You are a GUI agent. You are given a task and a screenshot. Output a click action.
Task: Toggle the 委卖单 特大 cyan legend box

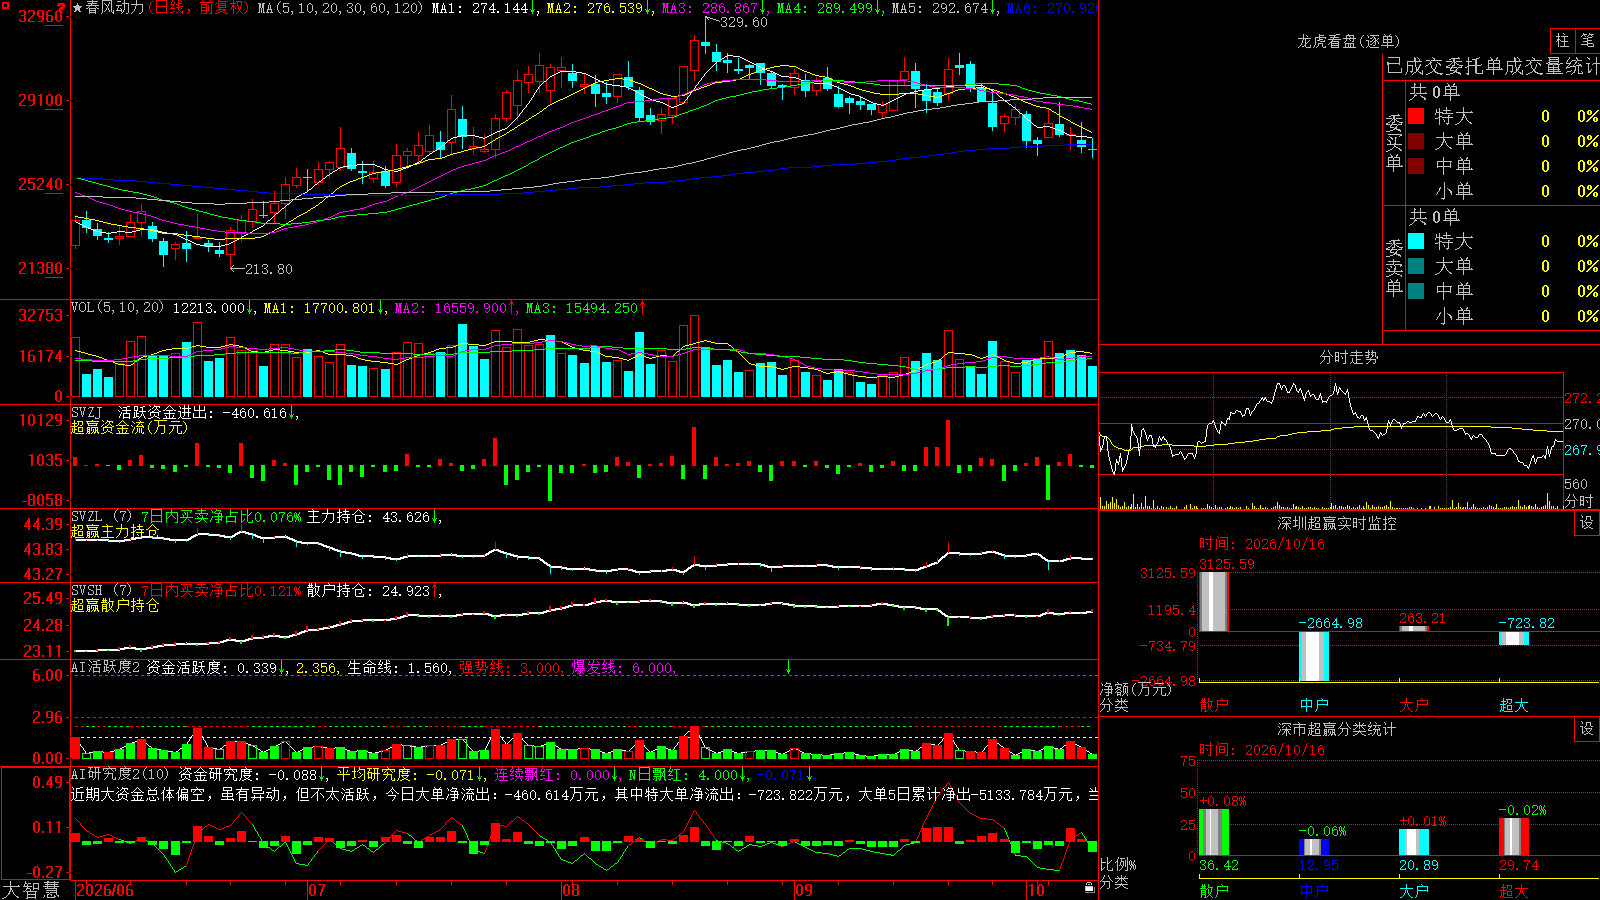coord(1416,241)
